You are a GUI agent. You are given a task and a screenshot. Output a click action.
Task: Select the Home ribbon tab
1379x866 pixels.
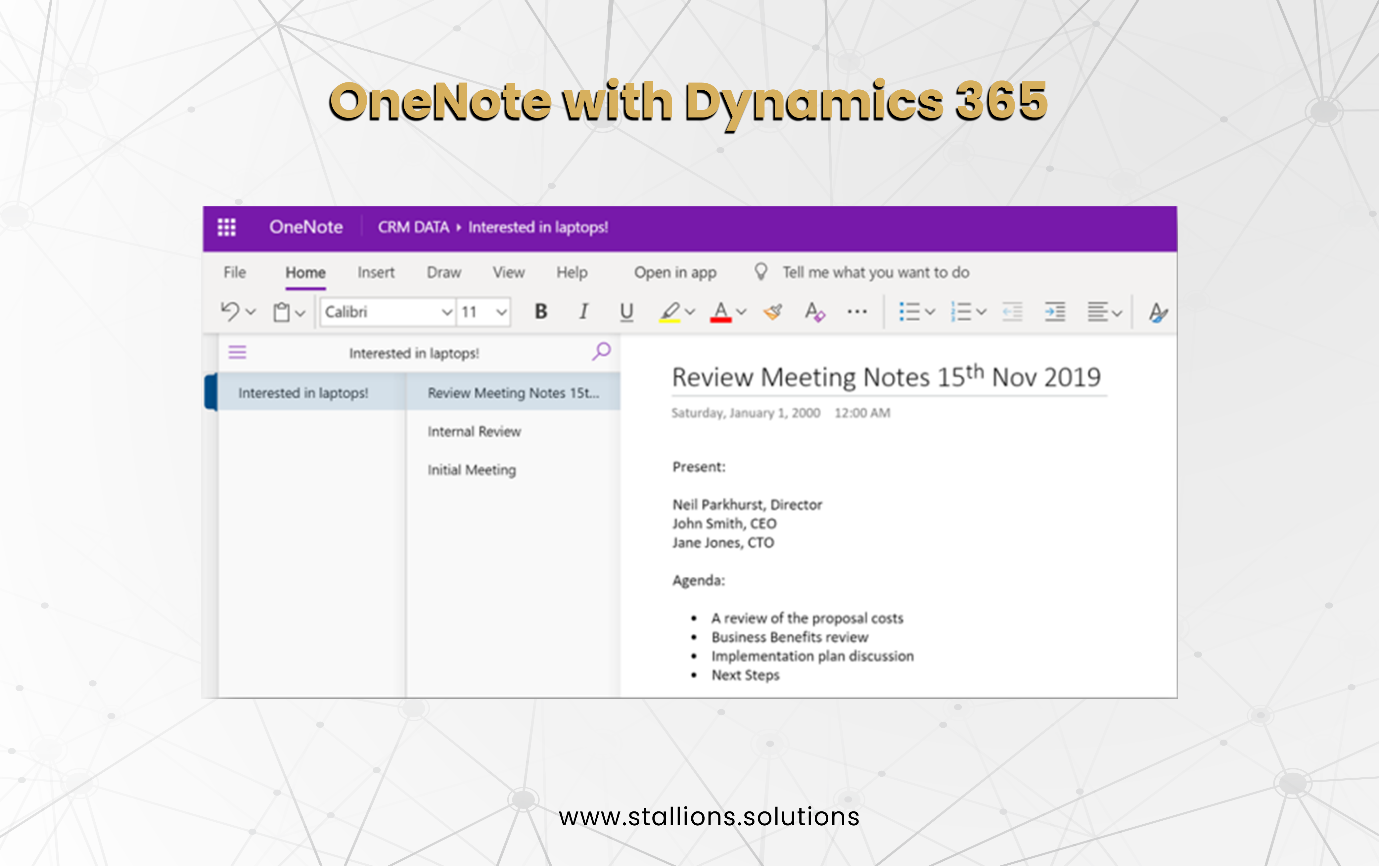click(305, 272)
